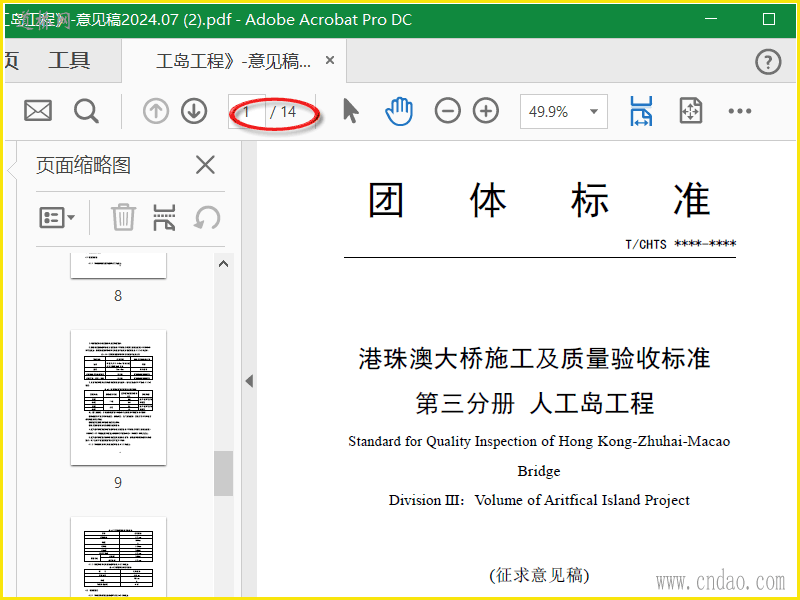Open the search magnifier tool
The image size is (800, 600).
click(86, 111)
